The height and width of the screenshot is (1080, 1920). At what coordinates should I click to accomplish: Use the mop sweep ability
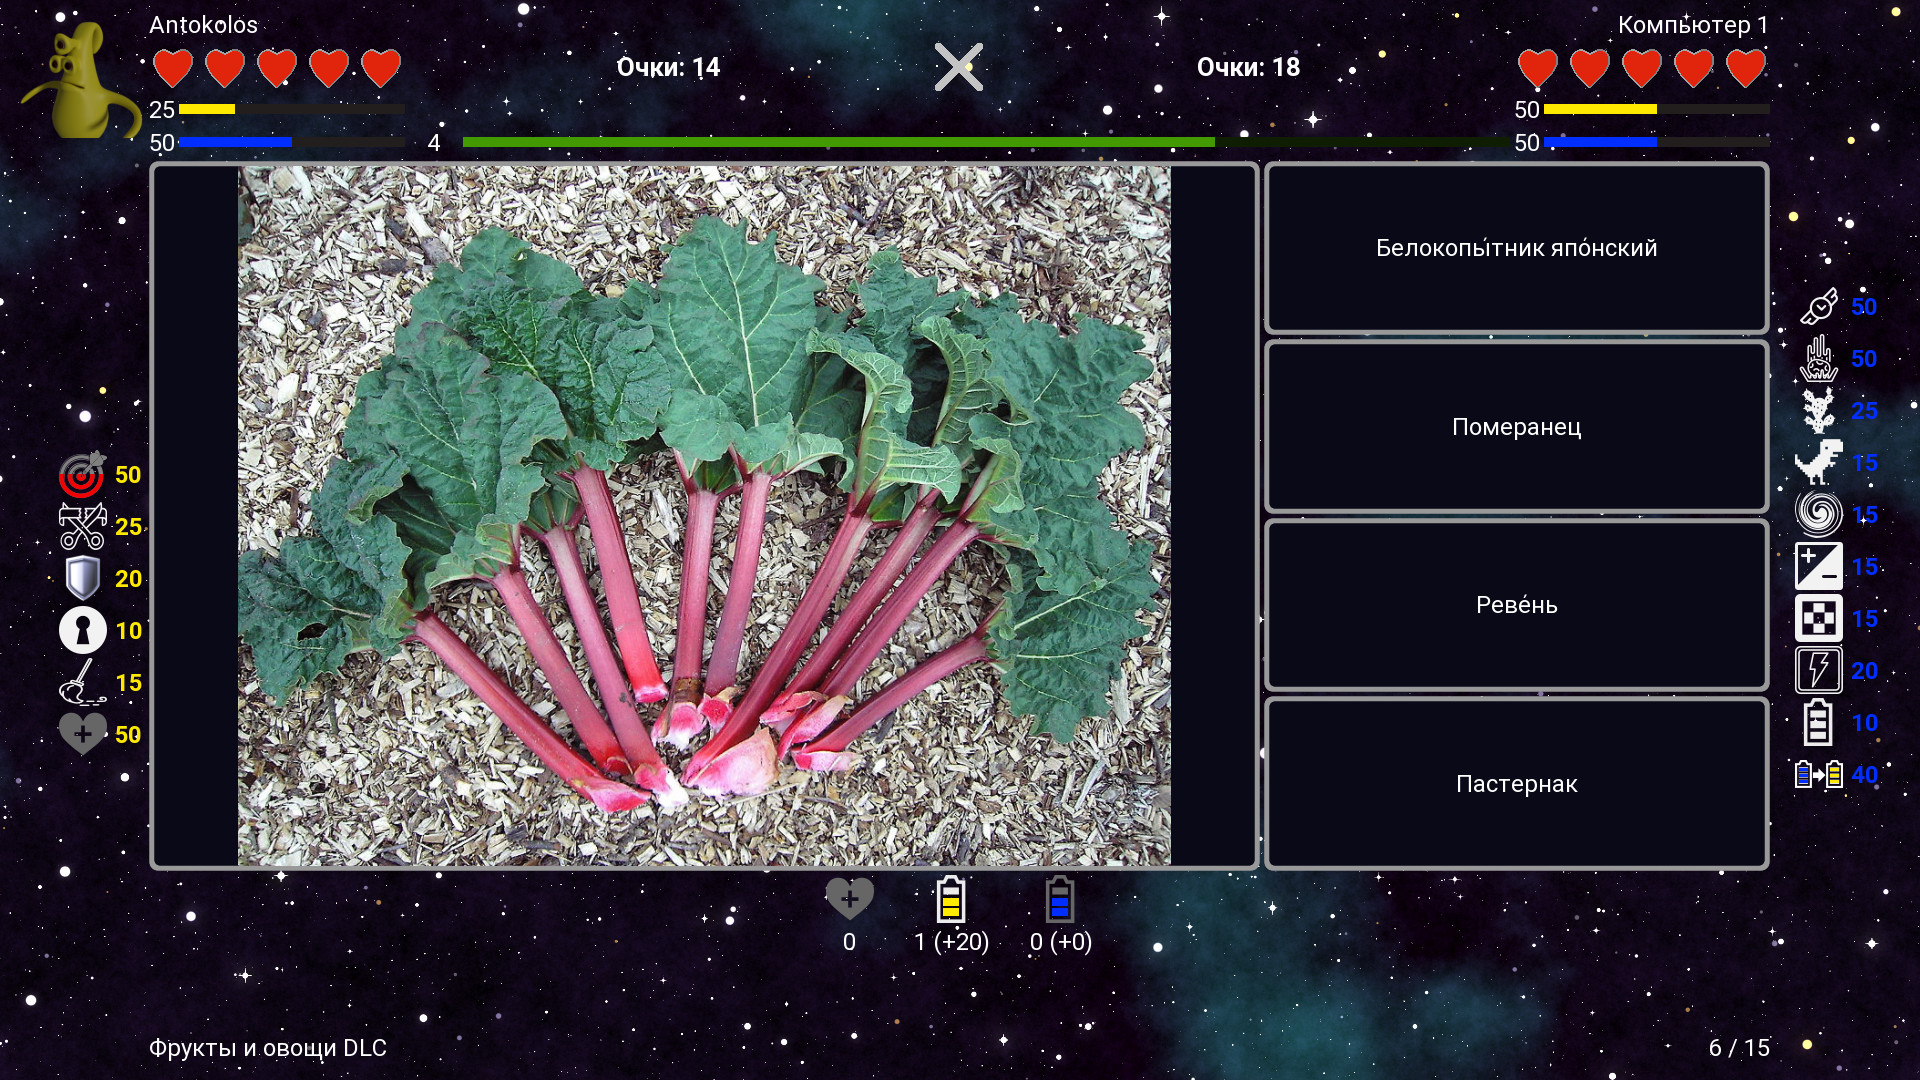tap(82, 683)
